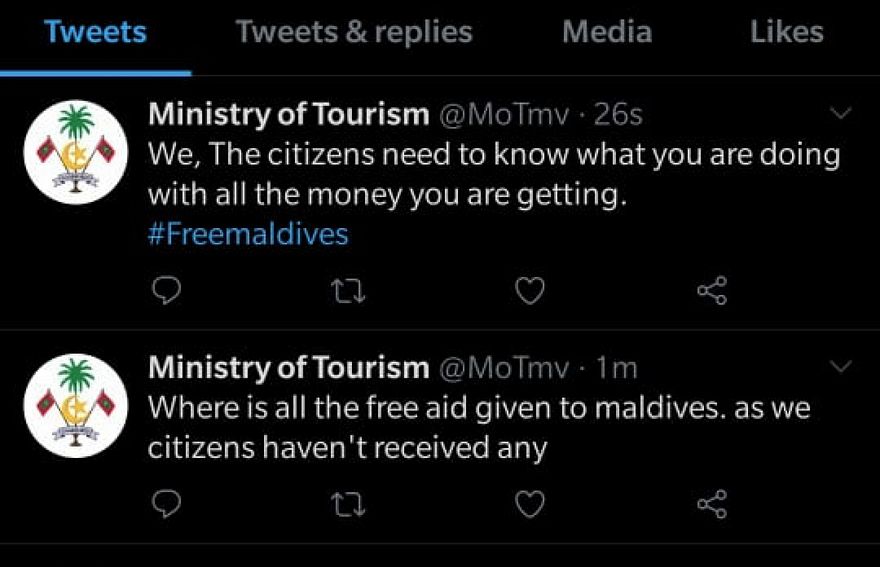The height and width of the screenshot is (567, 880).
Task: Show the Likes tab
Action: [787, 33]
